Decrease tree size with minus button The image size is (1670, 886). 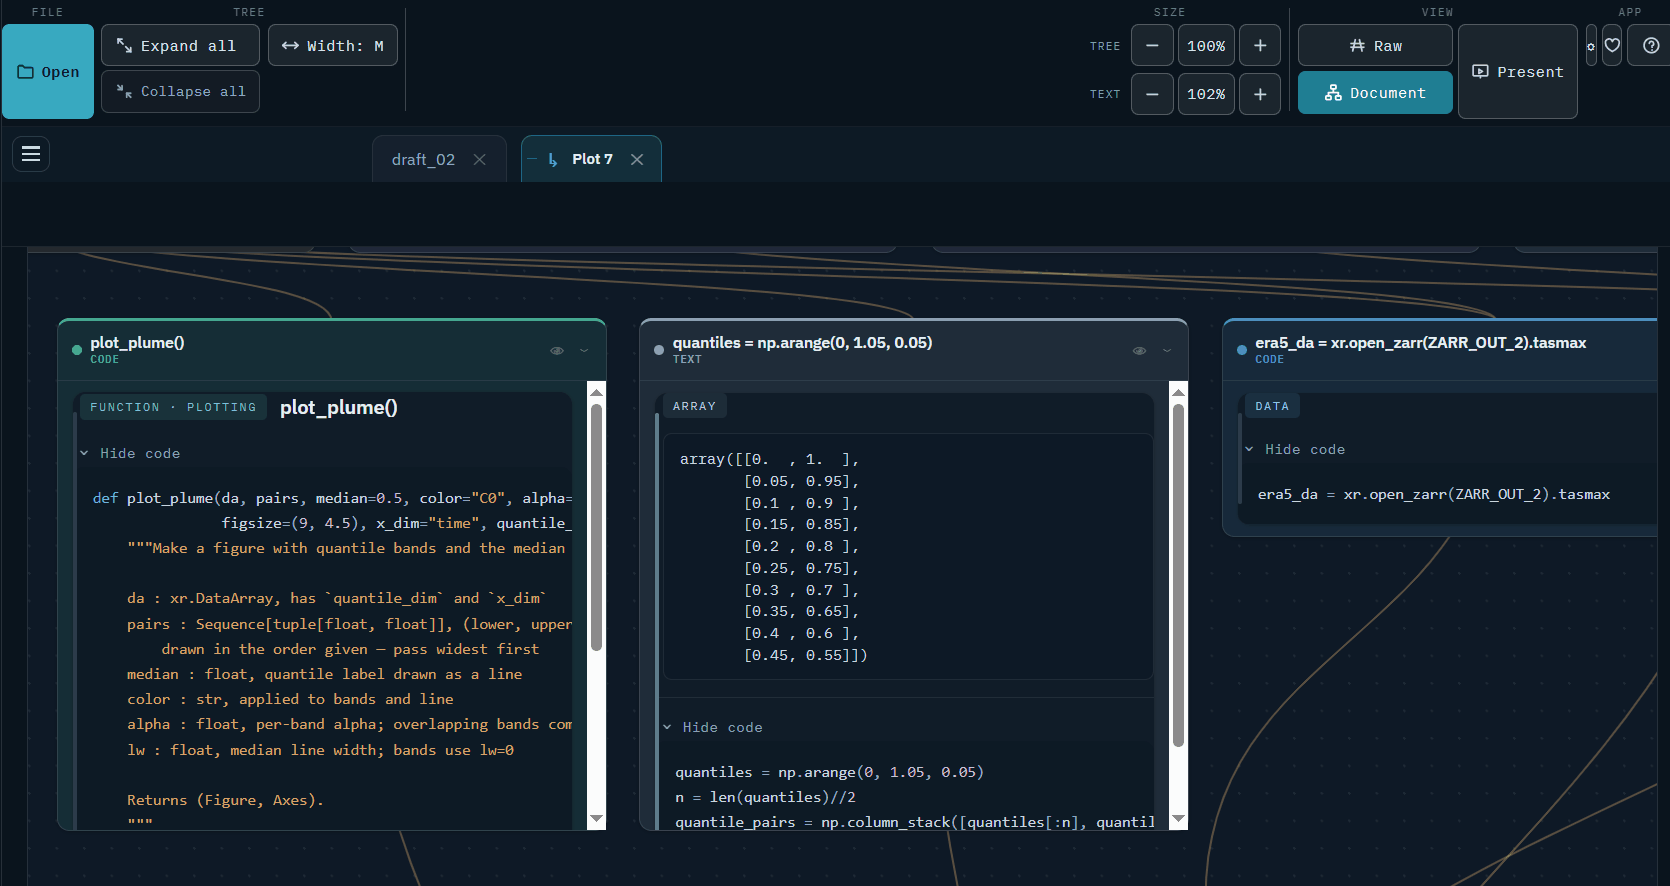click(1152, 46)
